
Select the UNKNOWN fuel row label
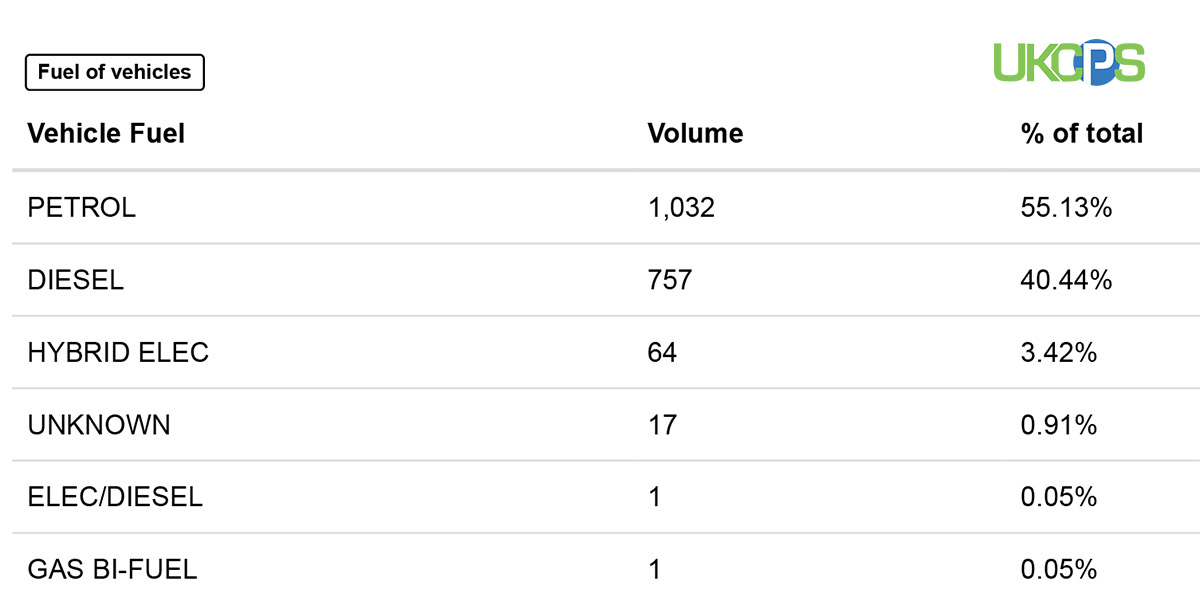pyautogui.click(x=99, y=425)
